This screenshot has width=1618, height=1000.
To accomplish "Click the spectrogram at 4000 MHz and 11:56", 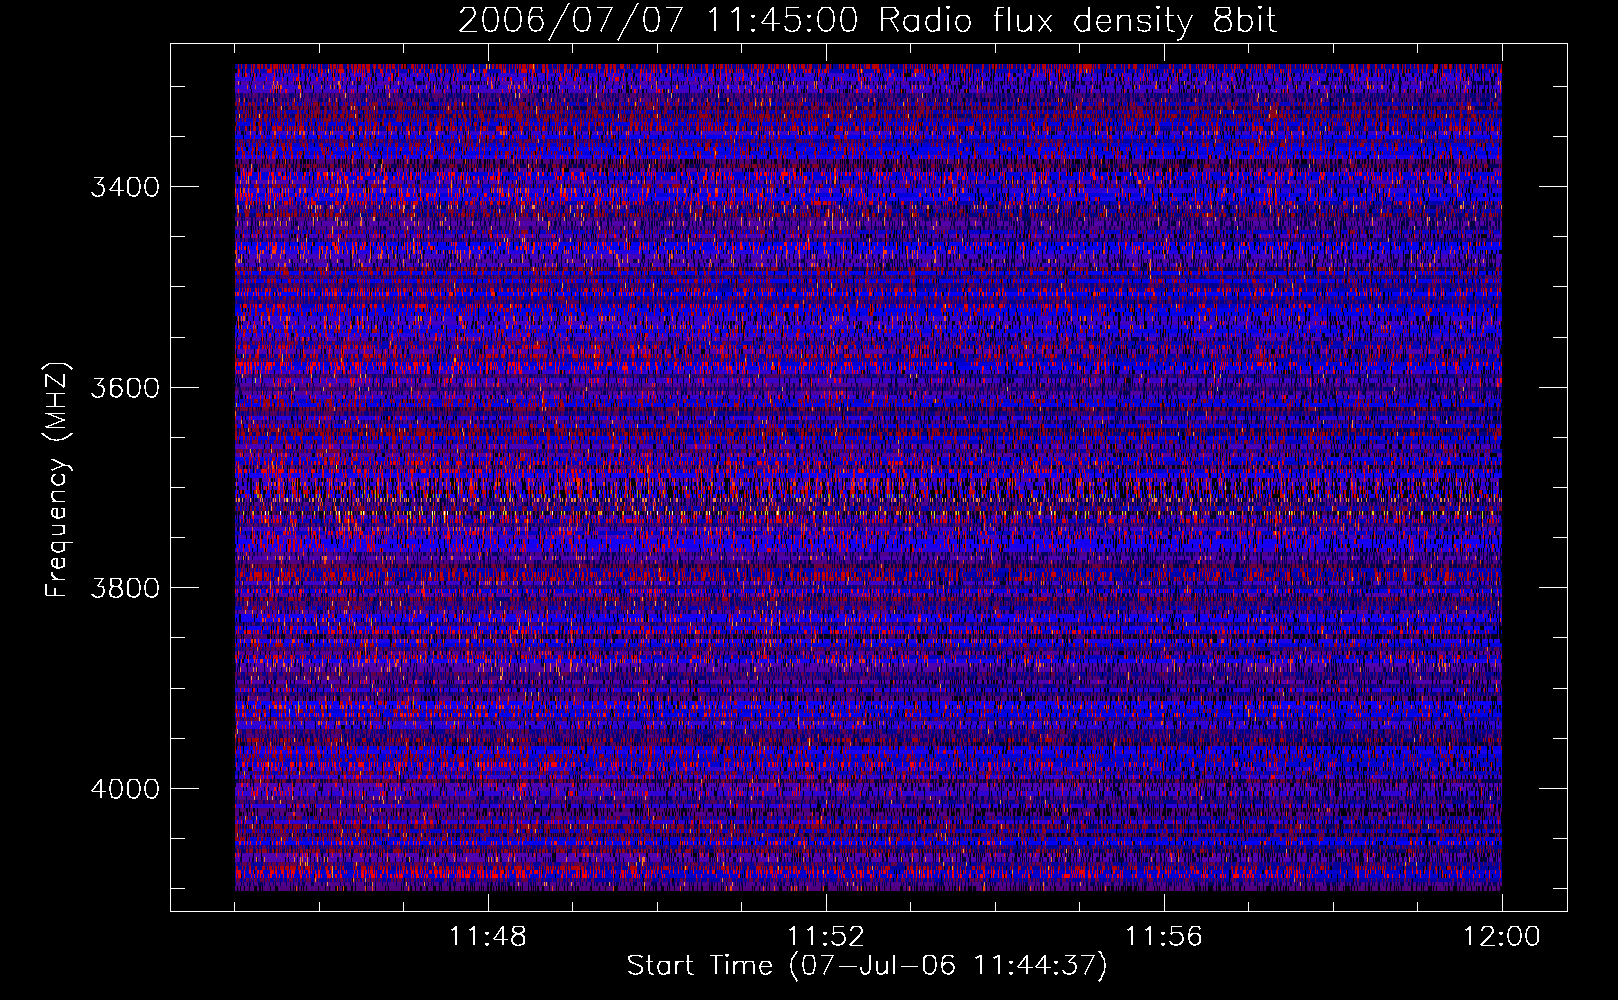I will (x=1164, y=788).
